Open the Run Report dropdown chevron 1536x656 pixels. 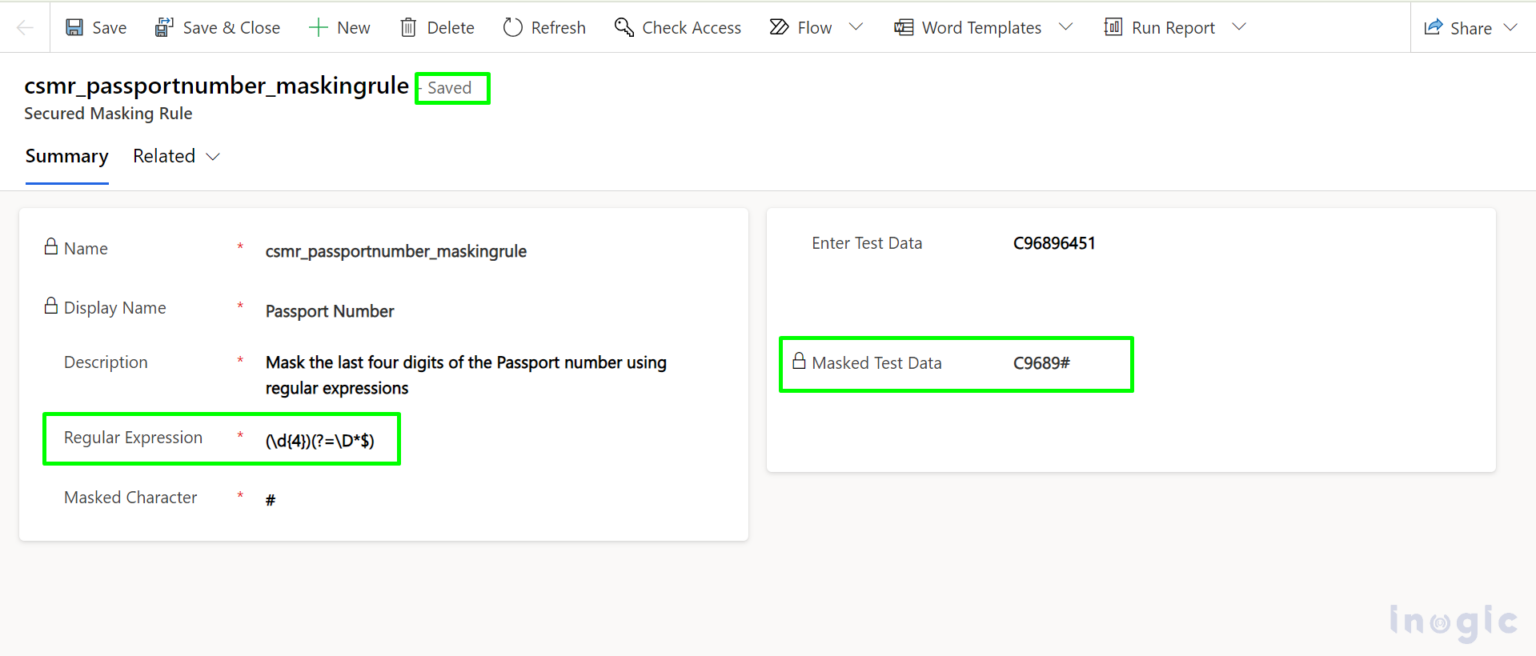1240,27
